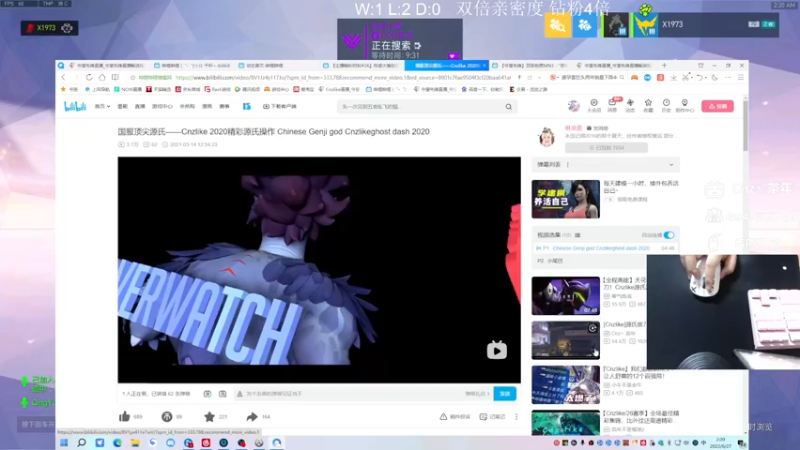
Task: Switch to the active Cnzlike 2020 tab
Action: pyautogui.click(x=446, y=65)
